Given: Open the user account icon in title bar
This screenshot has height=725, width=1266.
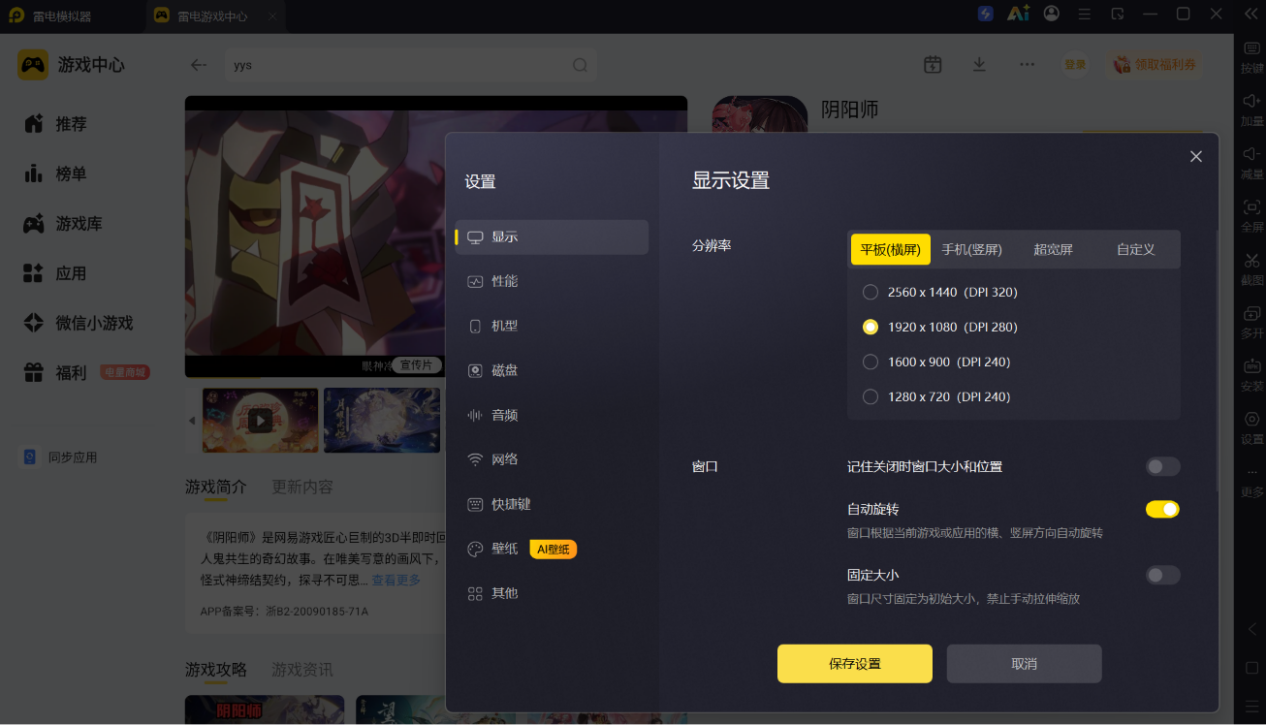Looking at the screenshot, I should pyautogui.click(x=1051, y=14).
